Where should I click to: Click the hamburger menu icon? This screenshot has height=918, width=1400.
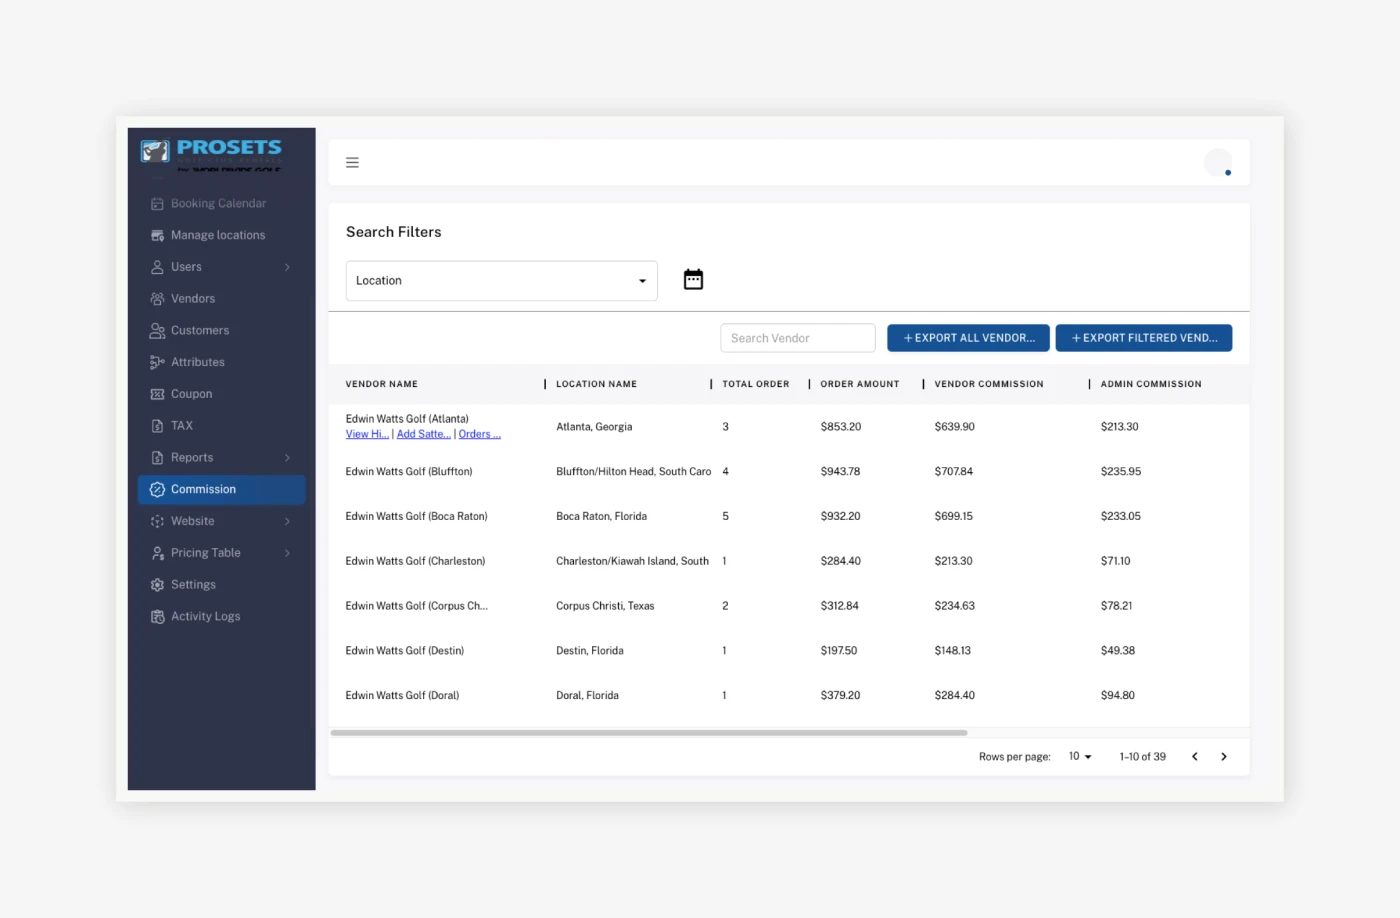[x=352, y=162]
